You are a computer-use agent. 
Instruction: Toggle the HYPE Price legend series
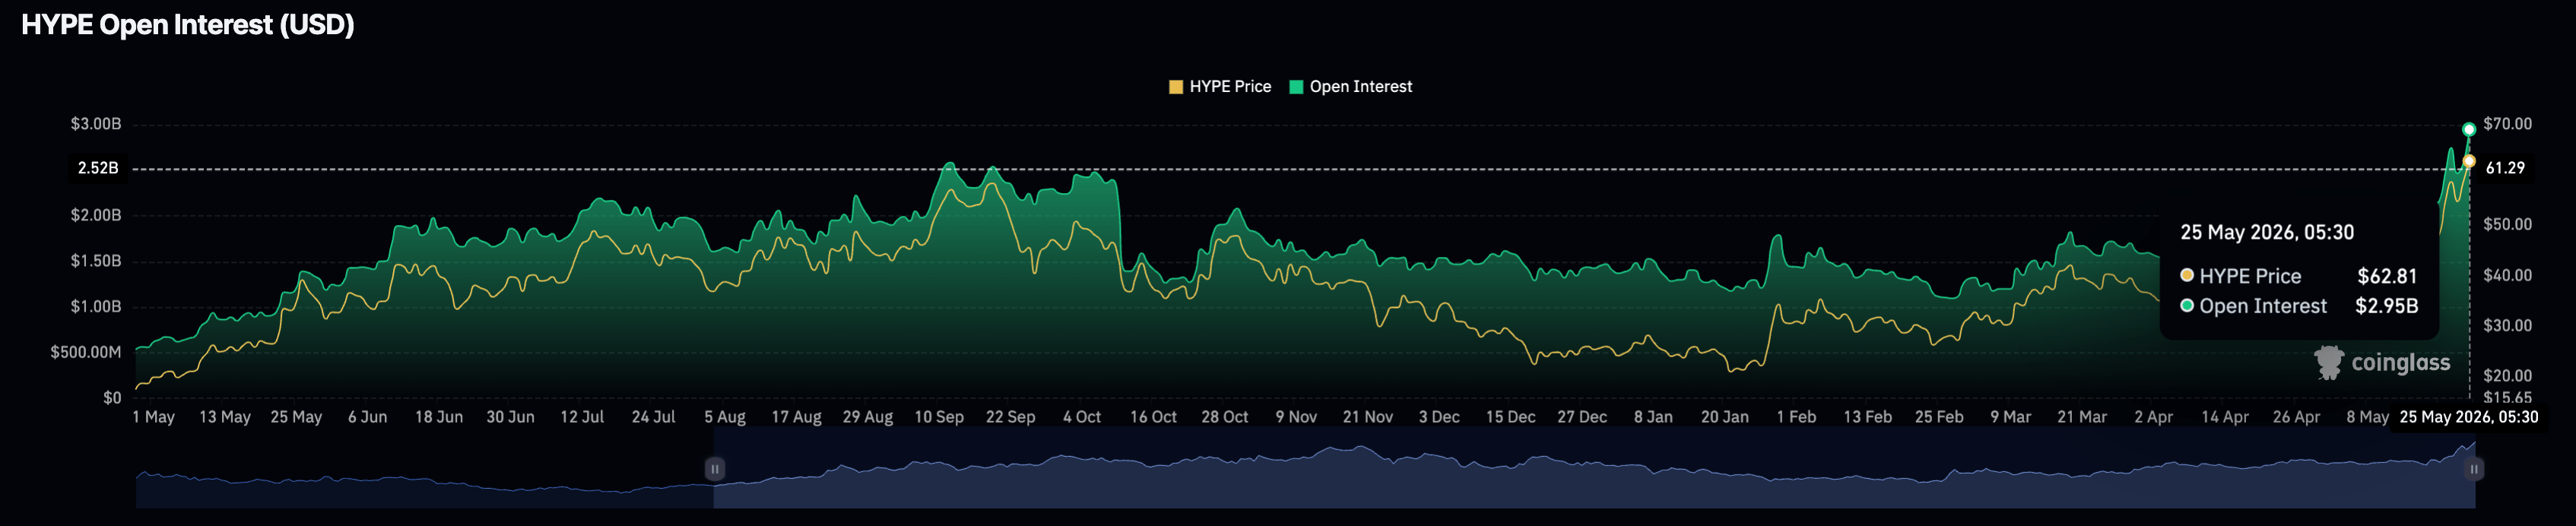1220,87
